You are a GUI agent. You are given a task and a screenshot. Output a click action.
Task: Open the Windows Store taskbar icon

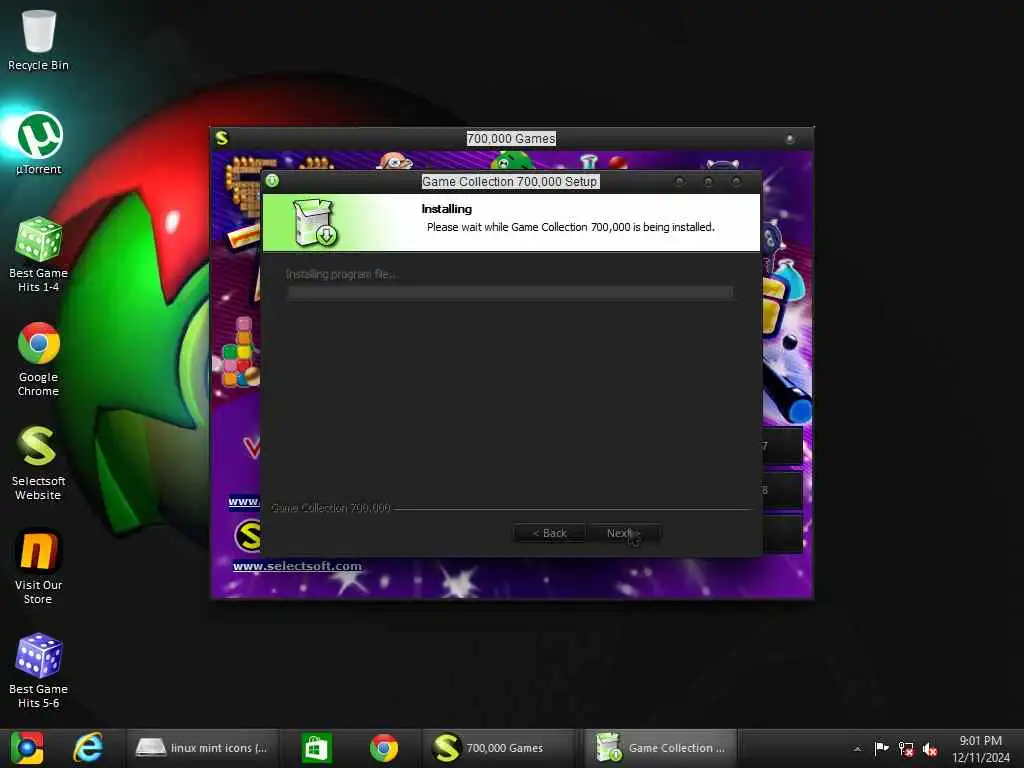tap(317, 748)
